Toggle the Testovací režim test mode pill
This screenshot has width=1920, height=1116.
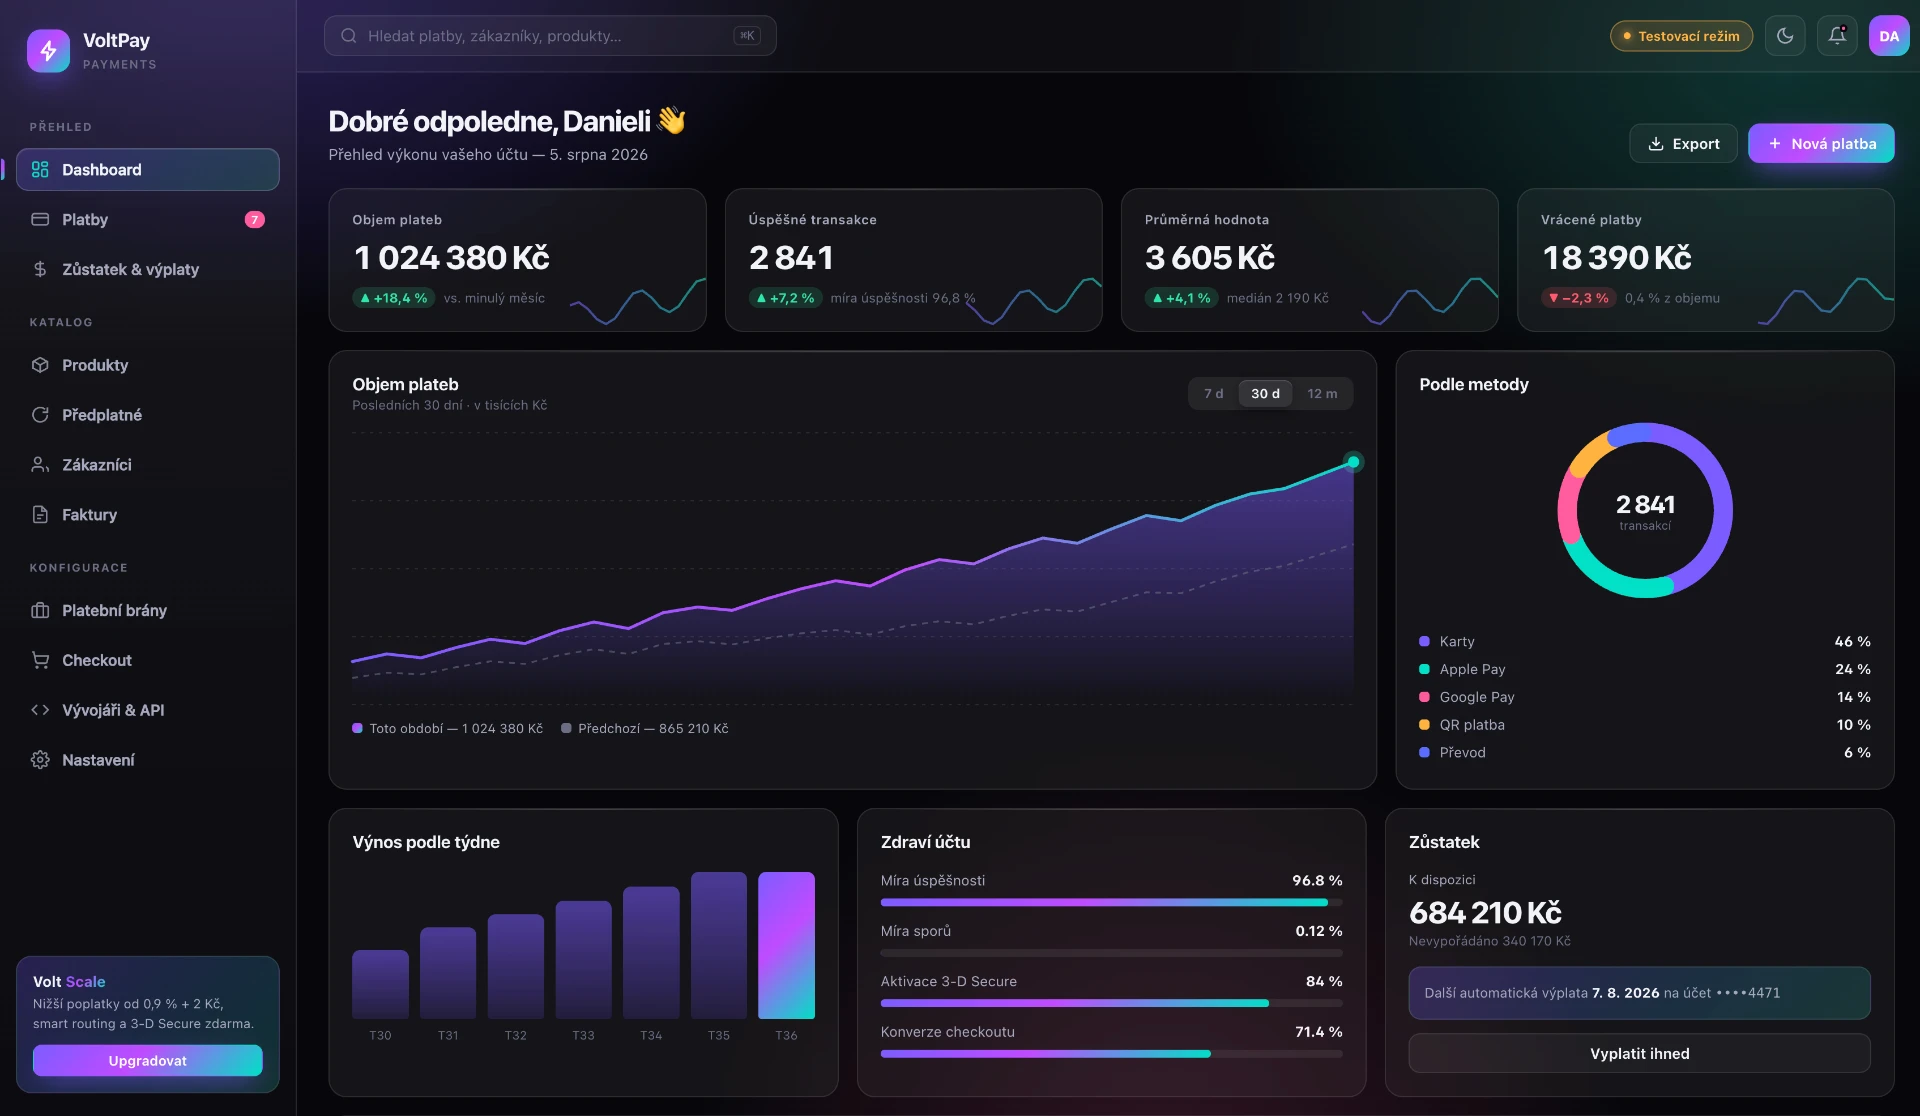point(1681,36)
